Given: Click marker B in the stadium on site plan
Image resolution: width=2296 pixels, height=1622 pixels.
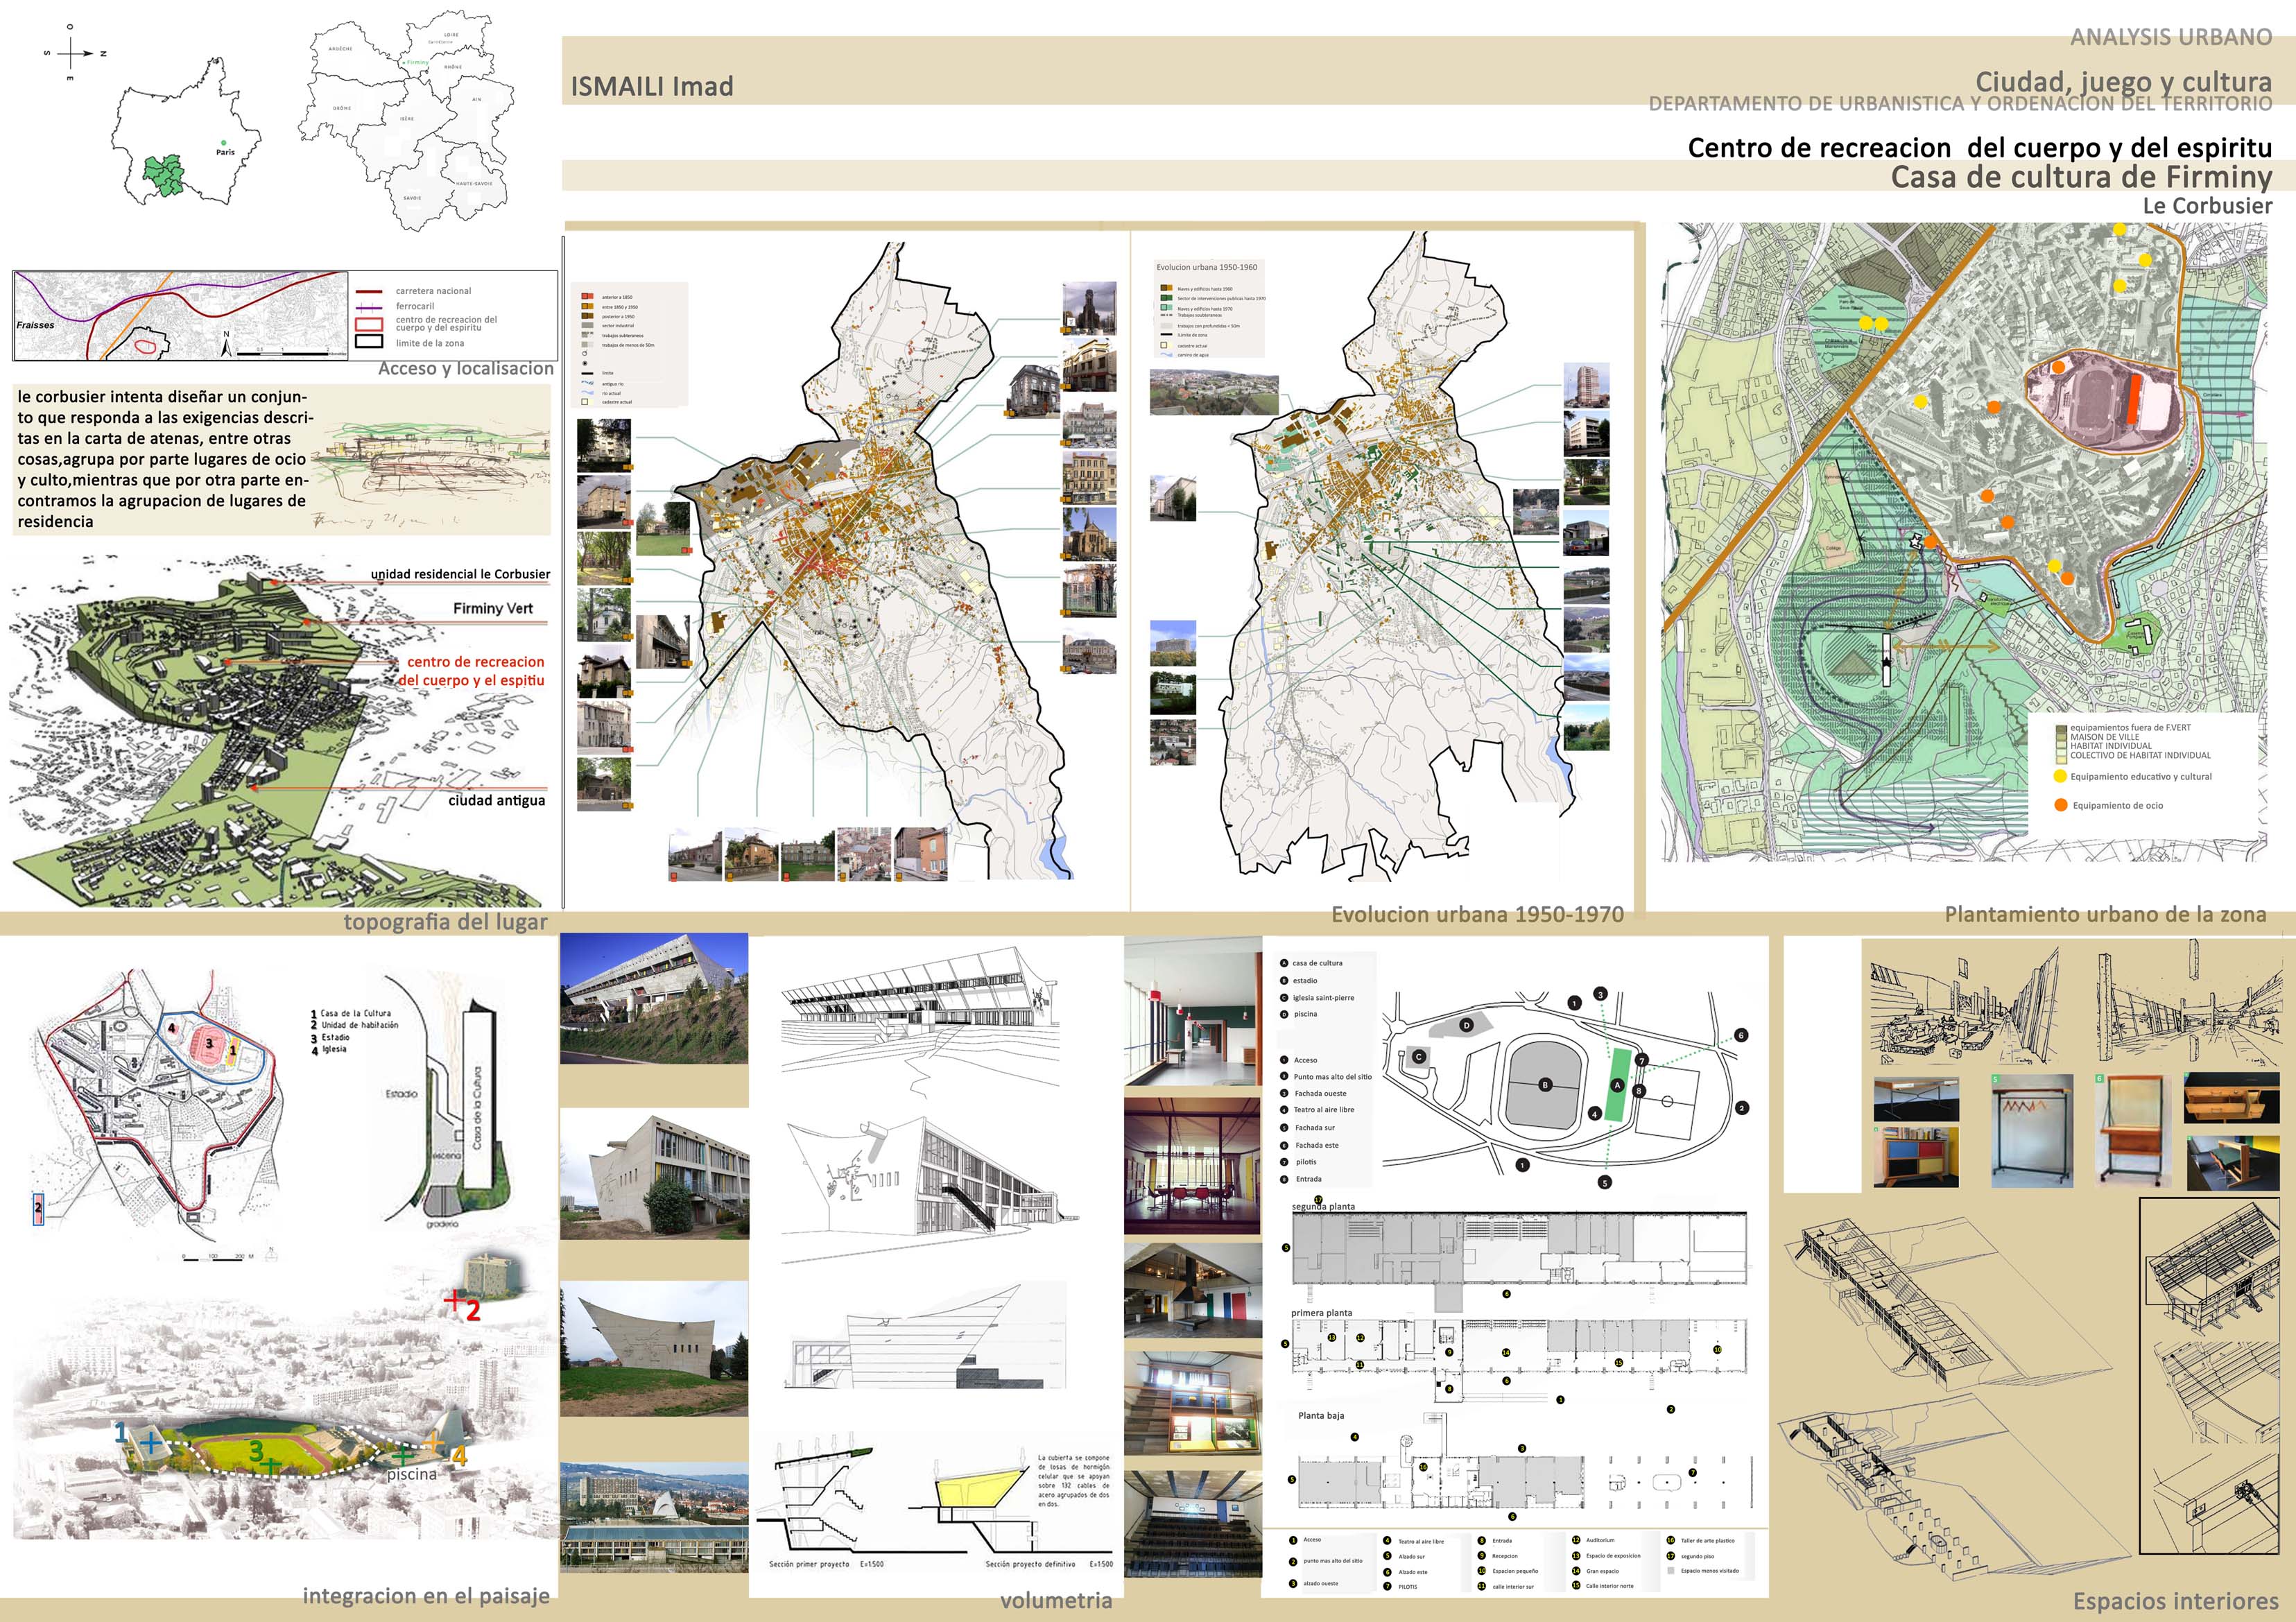Looking at the screenshot, I should pos(1545,1085).
